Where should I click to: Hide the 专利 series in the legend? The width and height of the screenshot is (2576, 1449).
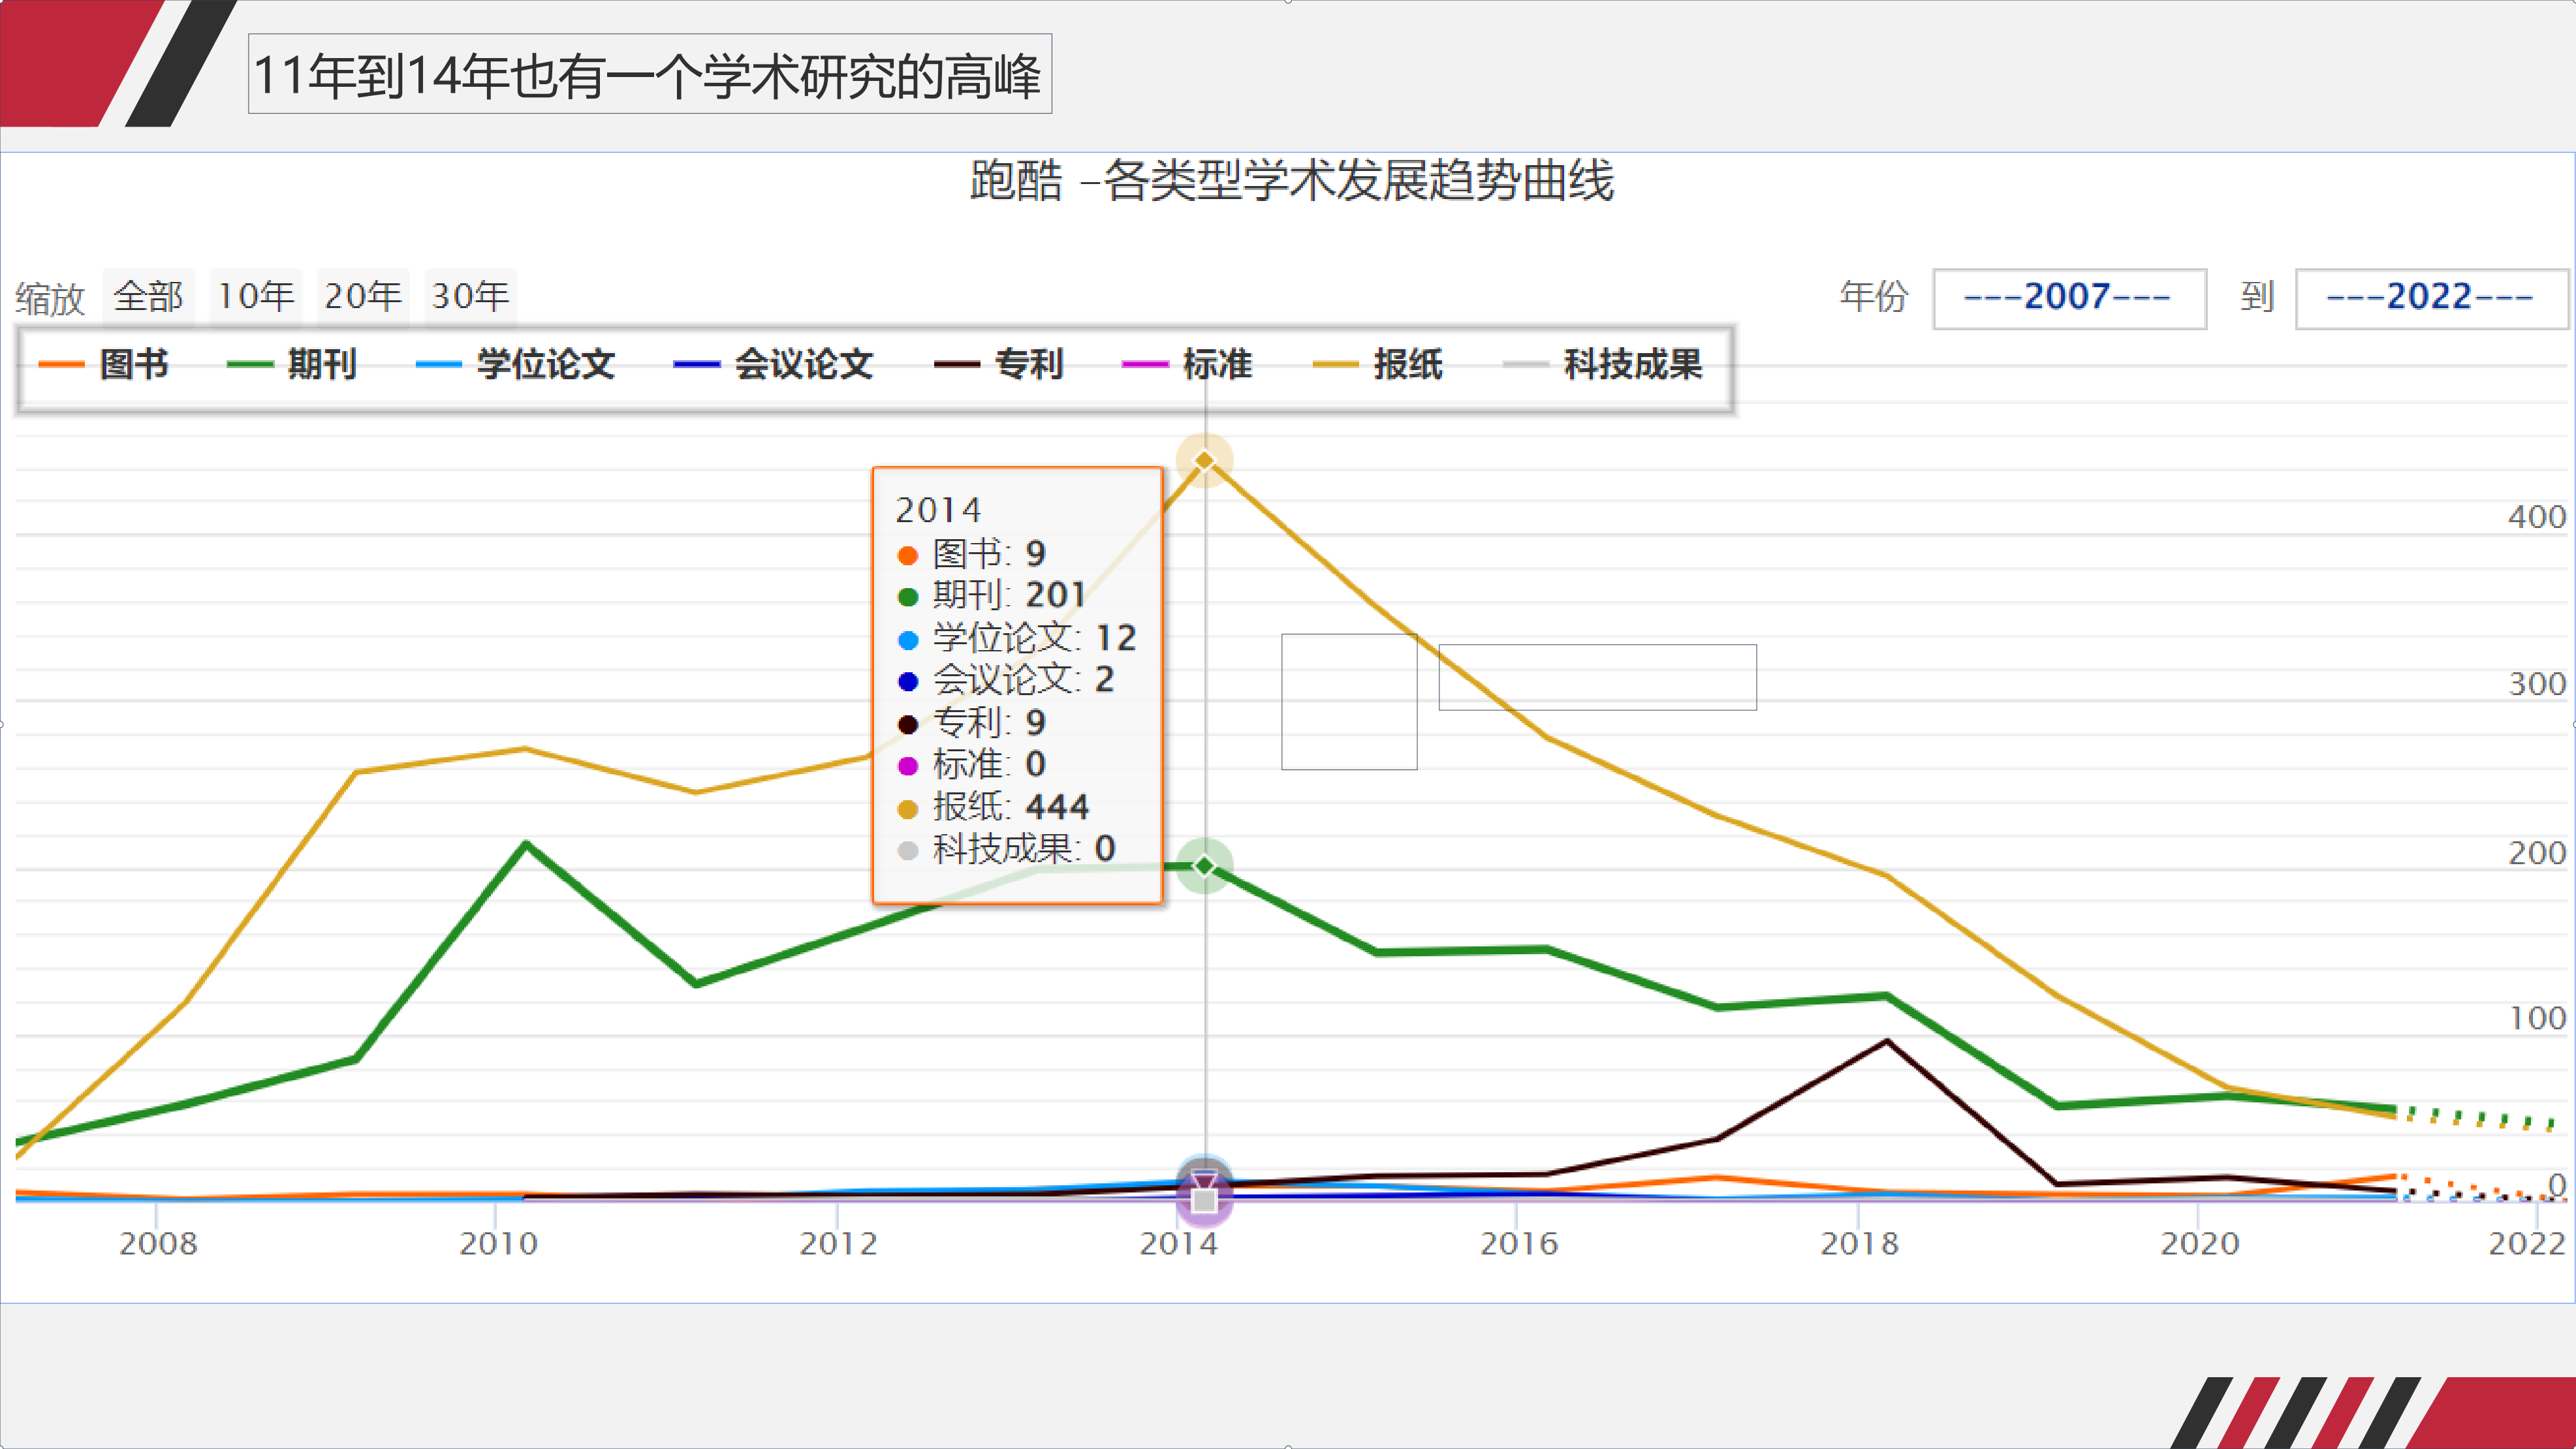coord(1028,364)
